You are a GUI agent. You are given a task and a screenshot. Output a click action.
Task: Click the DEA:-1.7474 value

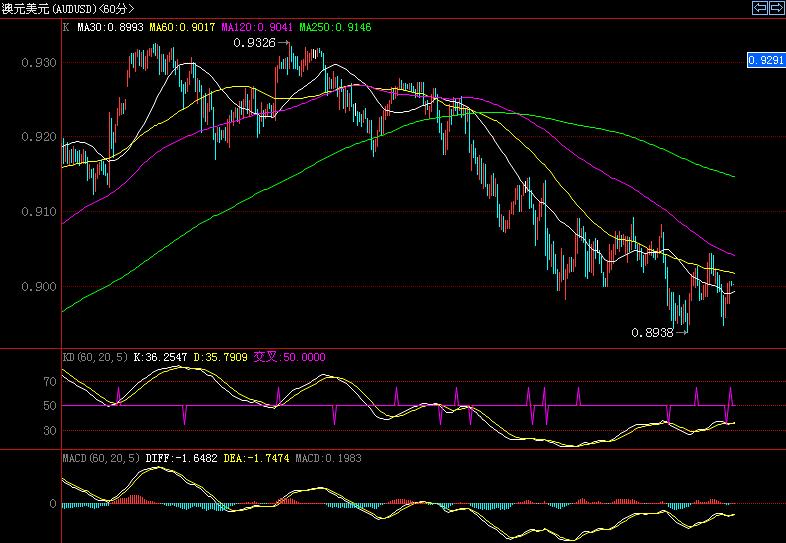click(256, 458)
